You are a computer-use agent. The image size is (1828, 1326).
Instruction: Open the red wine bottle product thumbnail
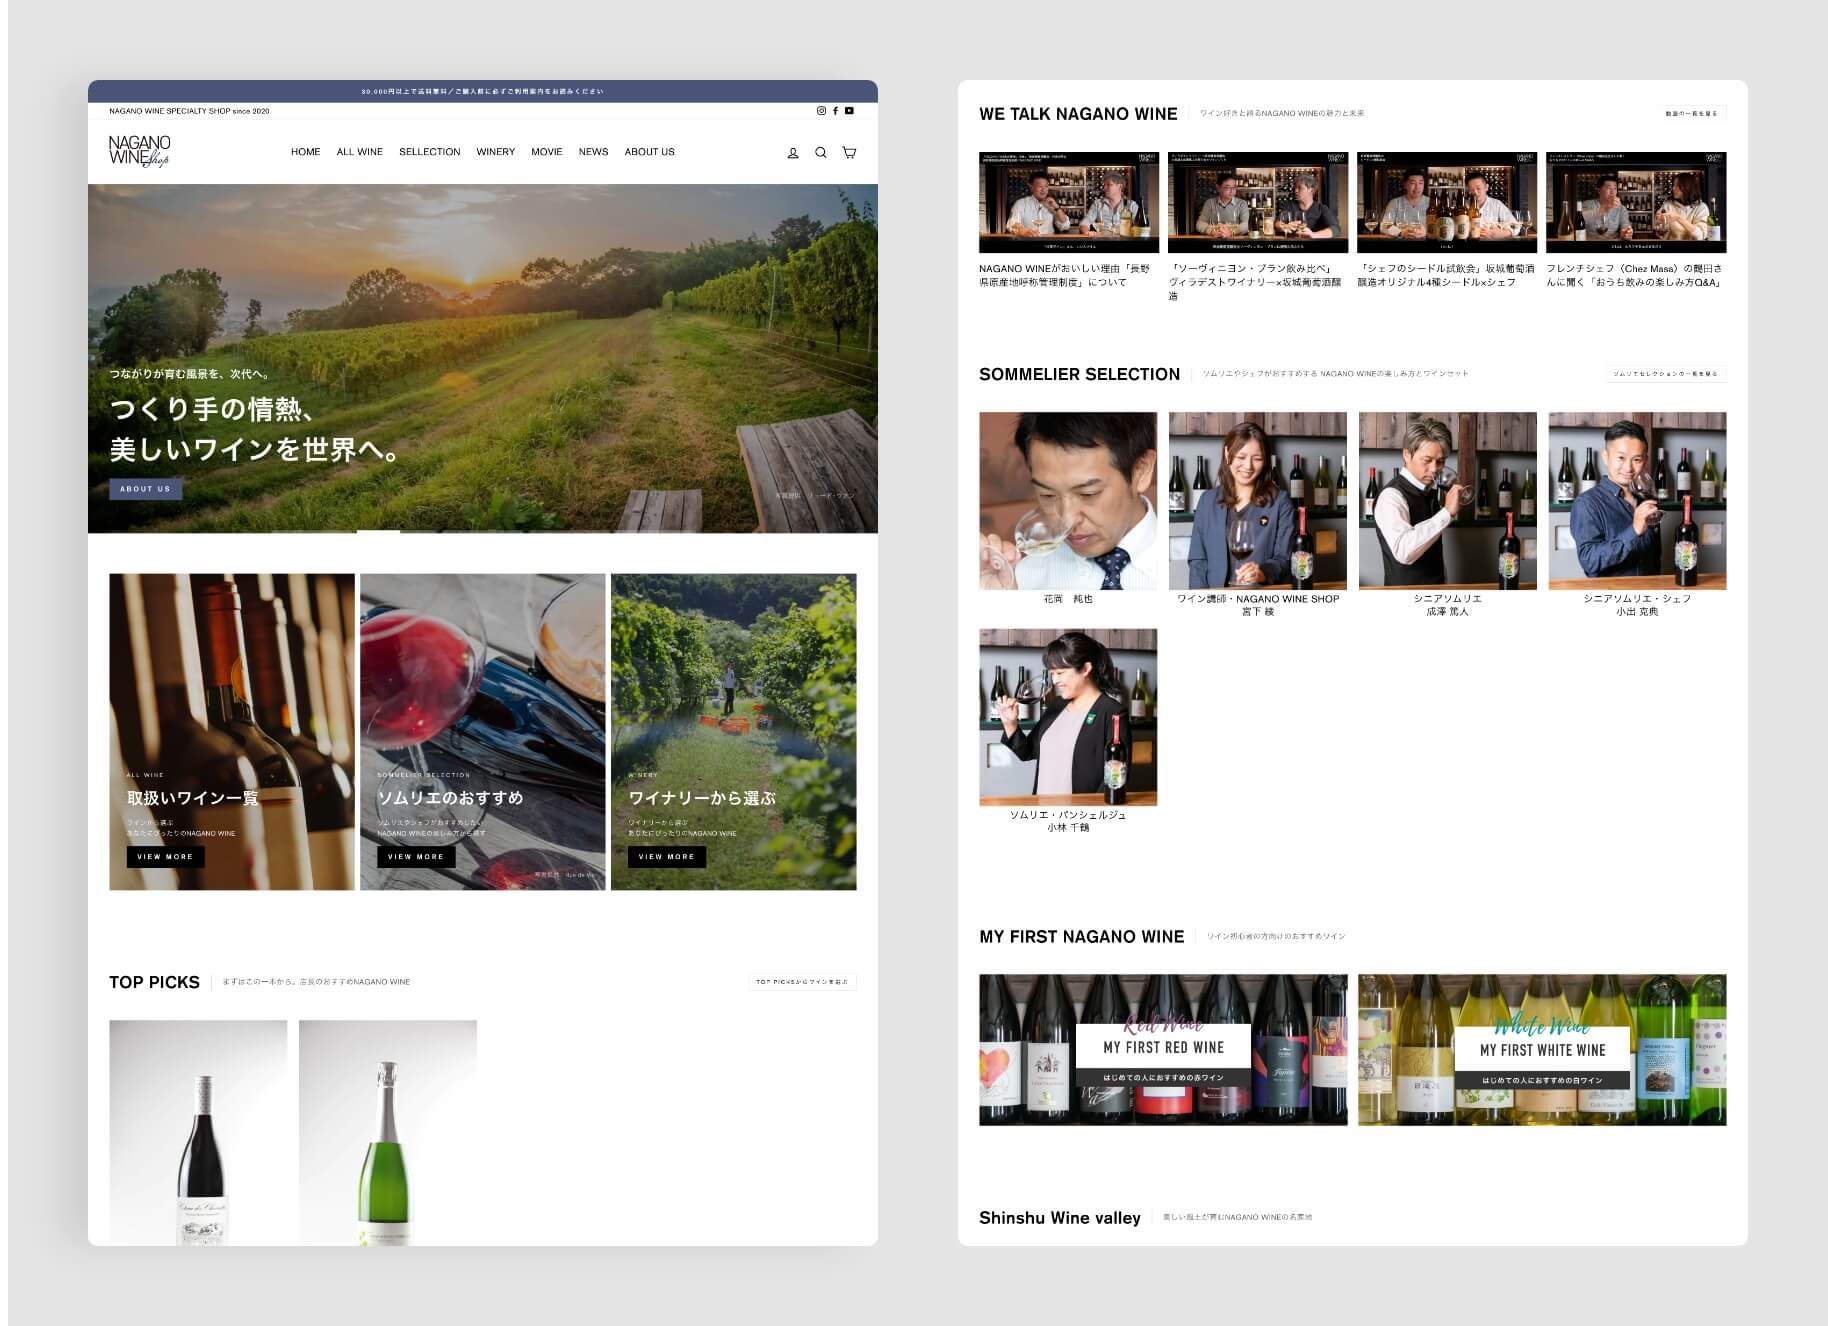pyautogui.click(x=198, y=1132)
